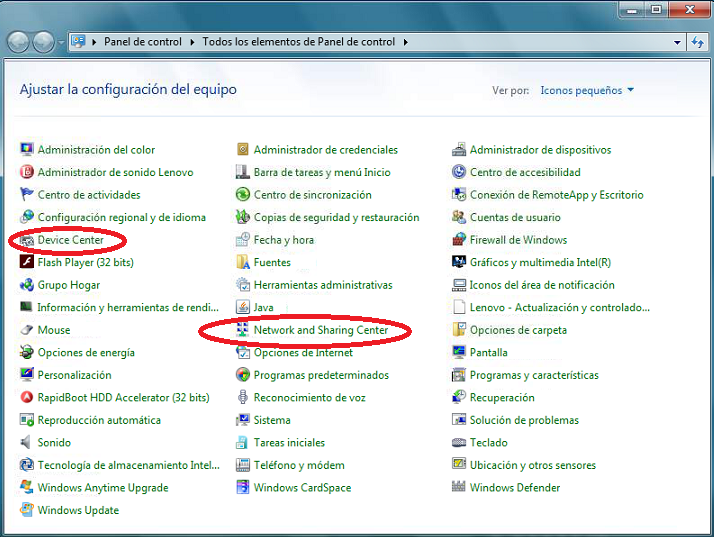Open the Network and Sharing Center icon
The image size is (714, 537).
[x=243, y=330]
